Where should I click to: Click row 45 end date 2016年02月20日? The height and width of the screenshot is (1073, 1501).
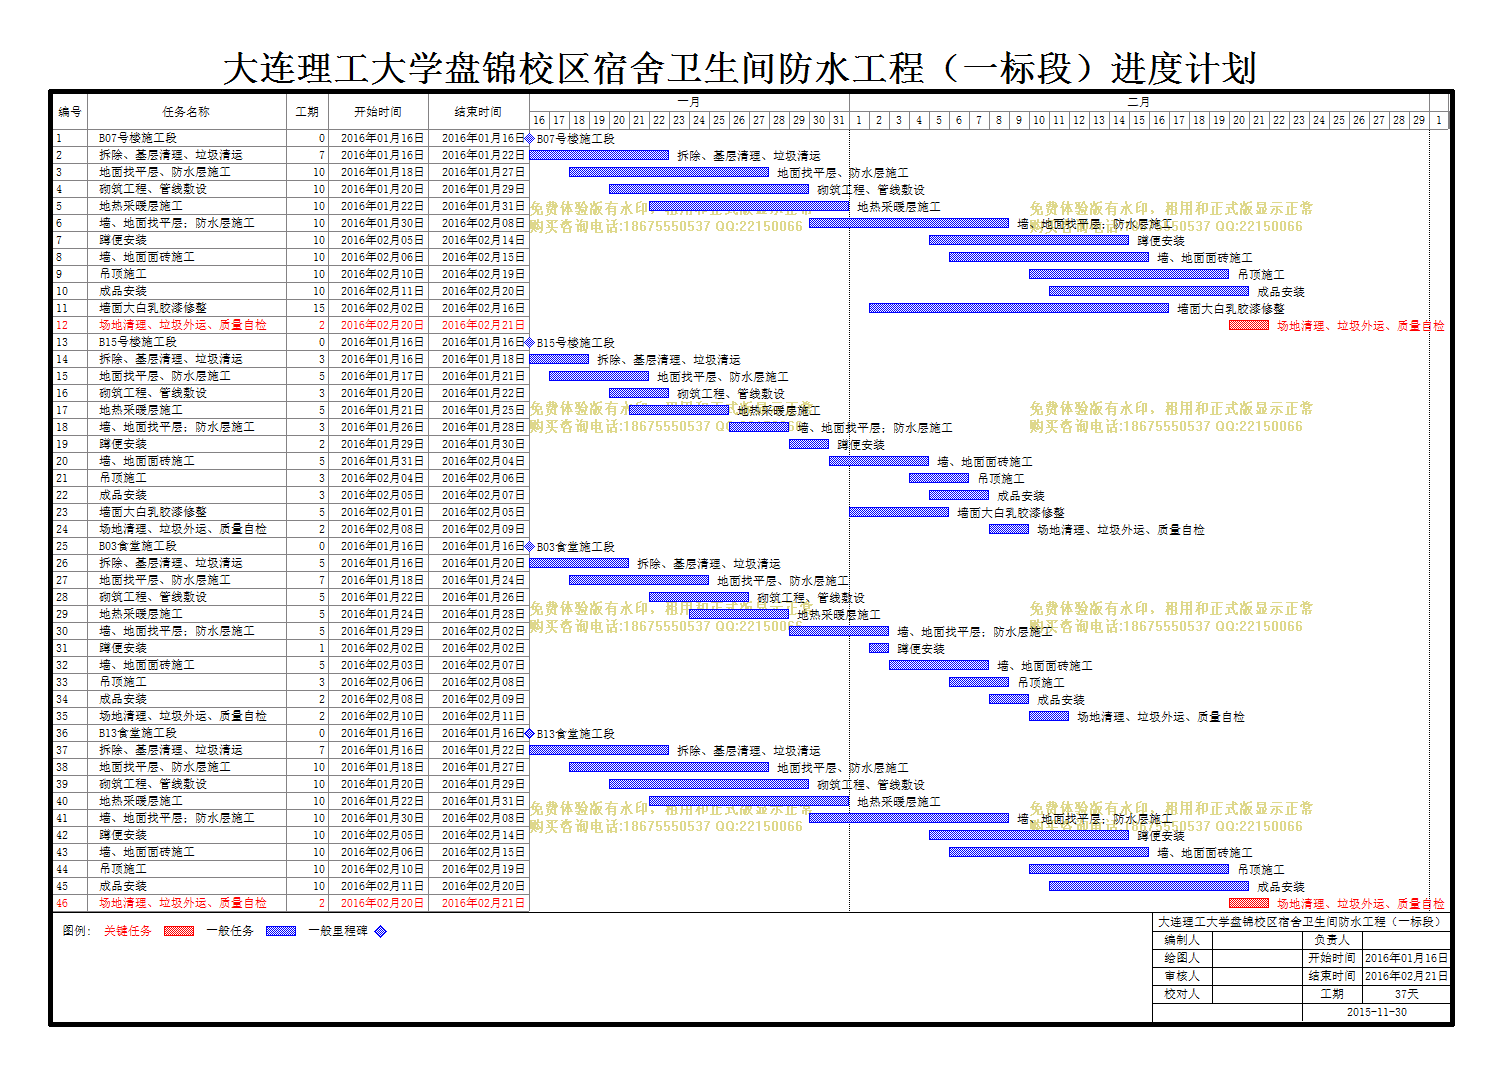pyautogui.click(x=483, y=886)
